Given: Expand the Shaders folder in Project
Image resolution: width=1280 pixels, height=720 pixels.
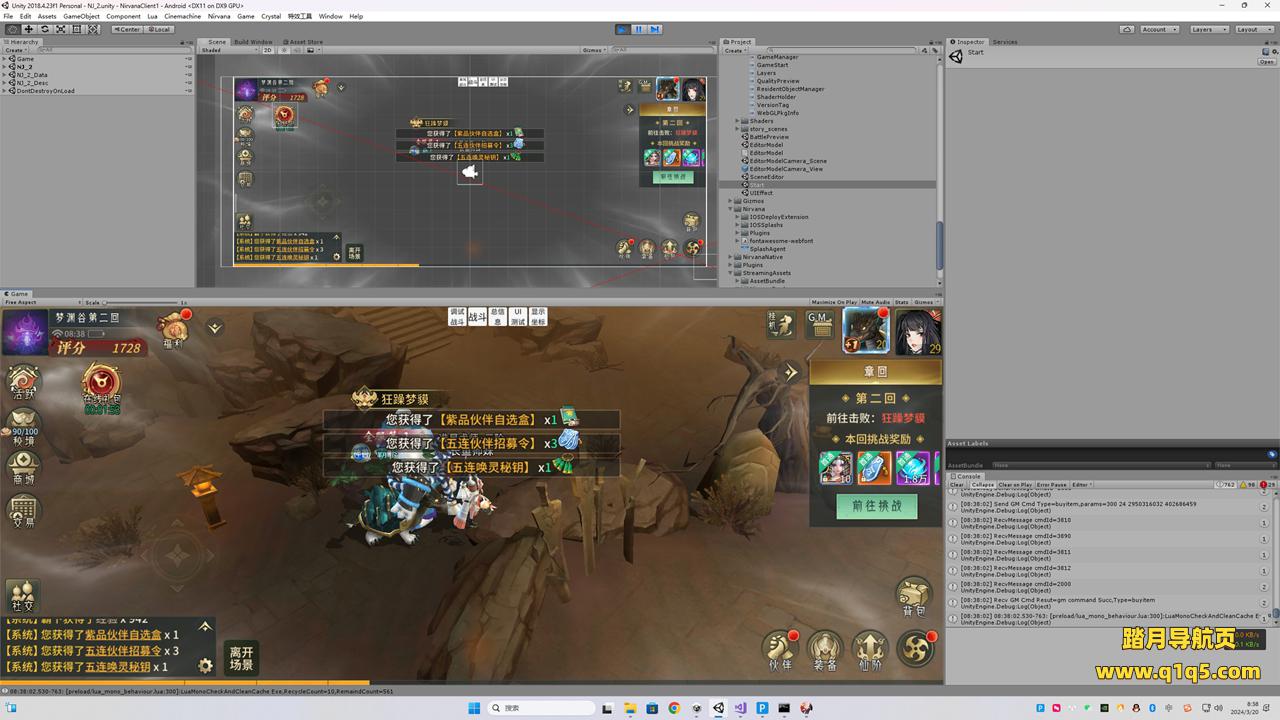Looking at the screenshot, I should [x=738, y=121].
